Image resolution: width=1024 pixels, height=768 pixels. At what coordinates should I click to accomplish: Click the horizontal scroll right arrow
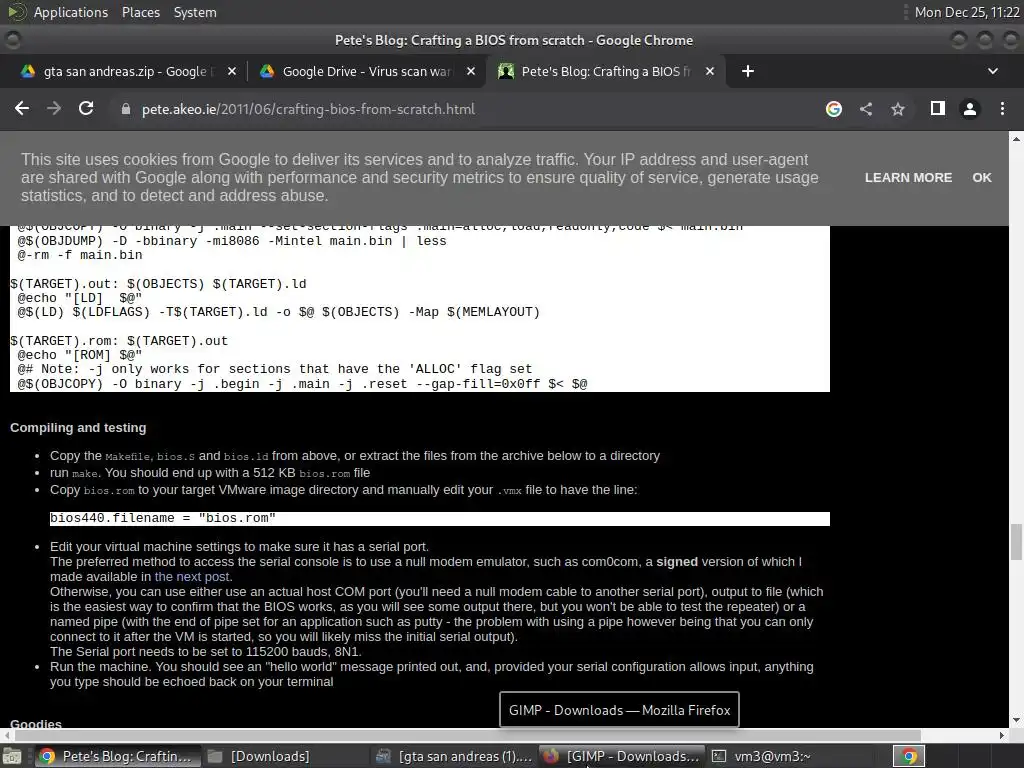point(1002,735)
